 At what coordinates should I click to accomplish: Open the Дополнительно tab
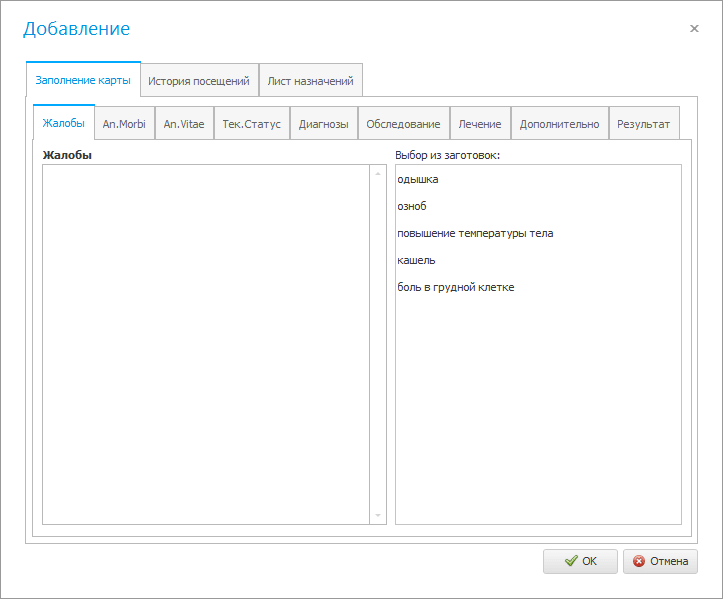coord(559,124)
